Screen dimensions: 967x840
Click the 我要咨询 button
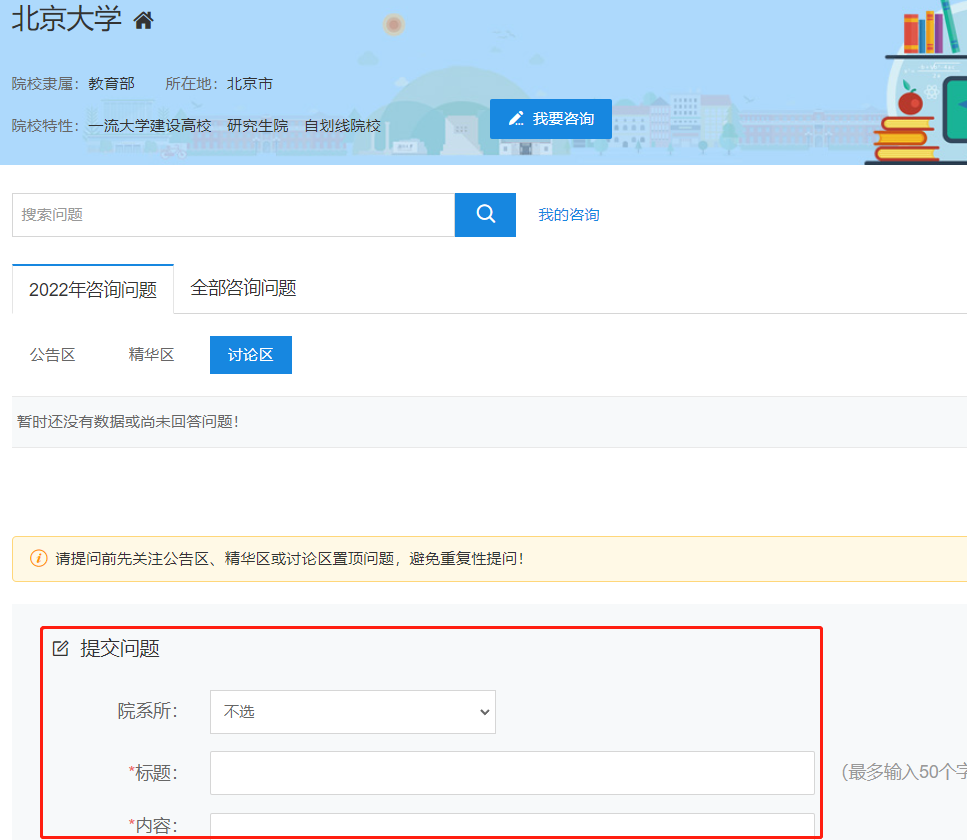tap(551, 118)
